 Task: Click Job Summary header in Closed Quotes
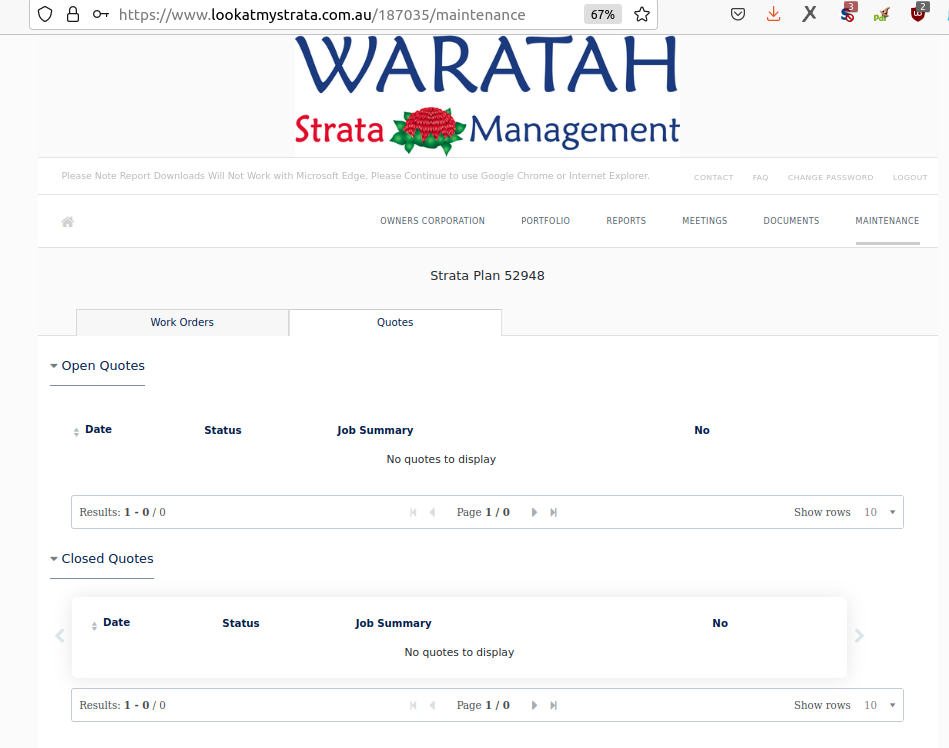click(393, 623)
